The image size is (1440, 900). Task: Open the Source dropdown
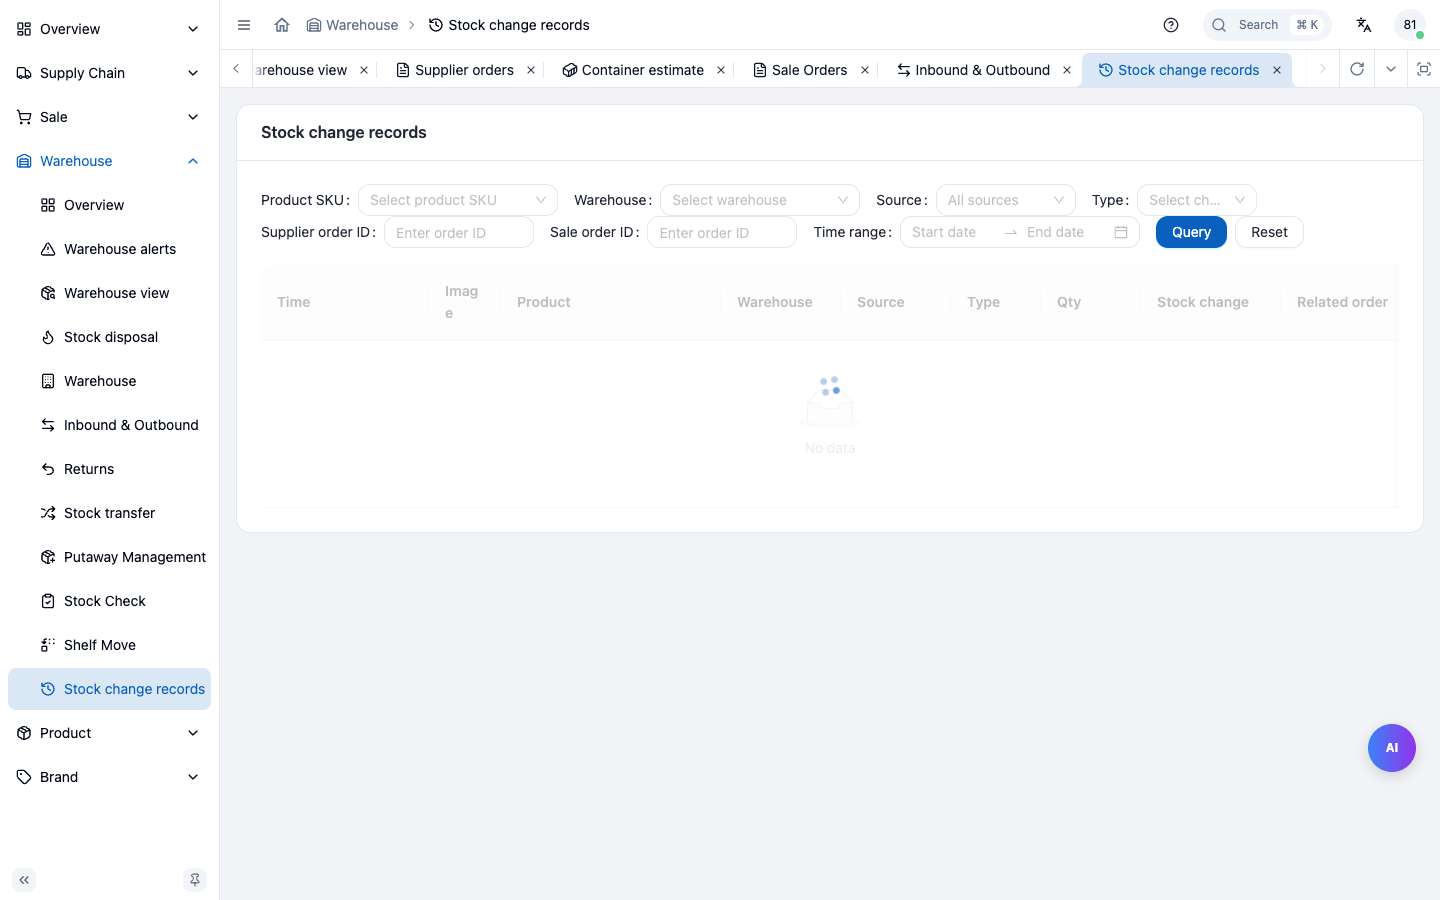coord(1006,200)
